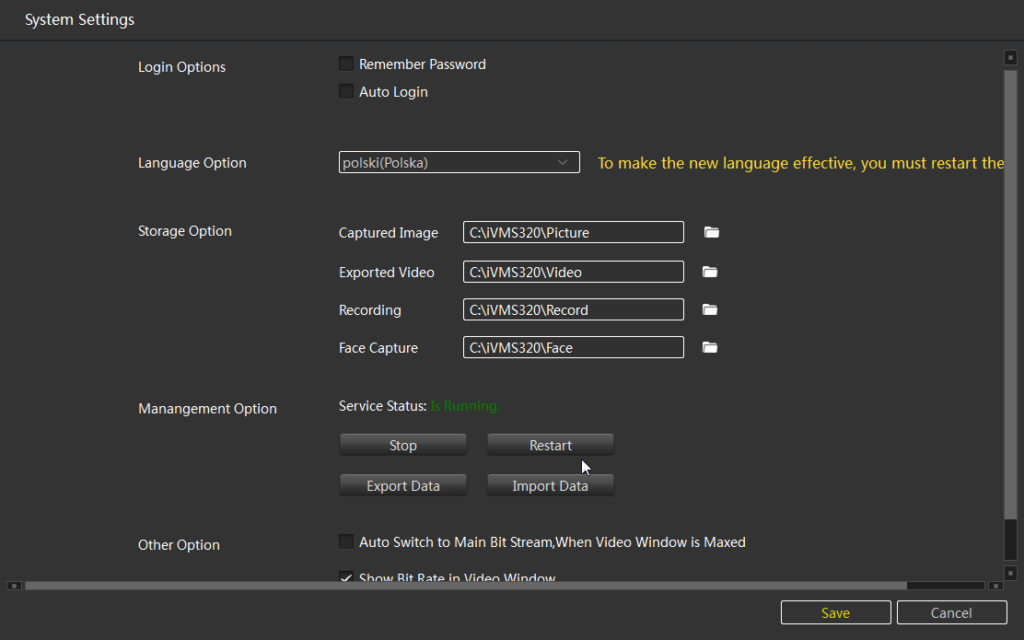Browse folder for Exported Video path

(x=711, y=272)
